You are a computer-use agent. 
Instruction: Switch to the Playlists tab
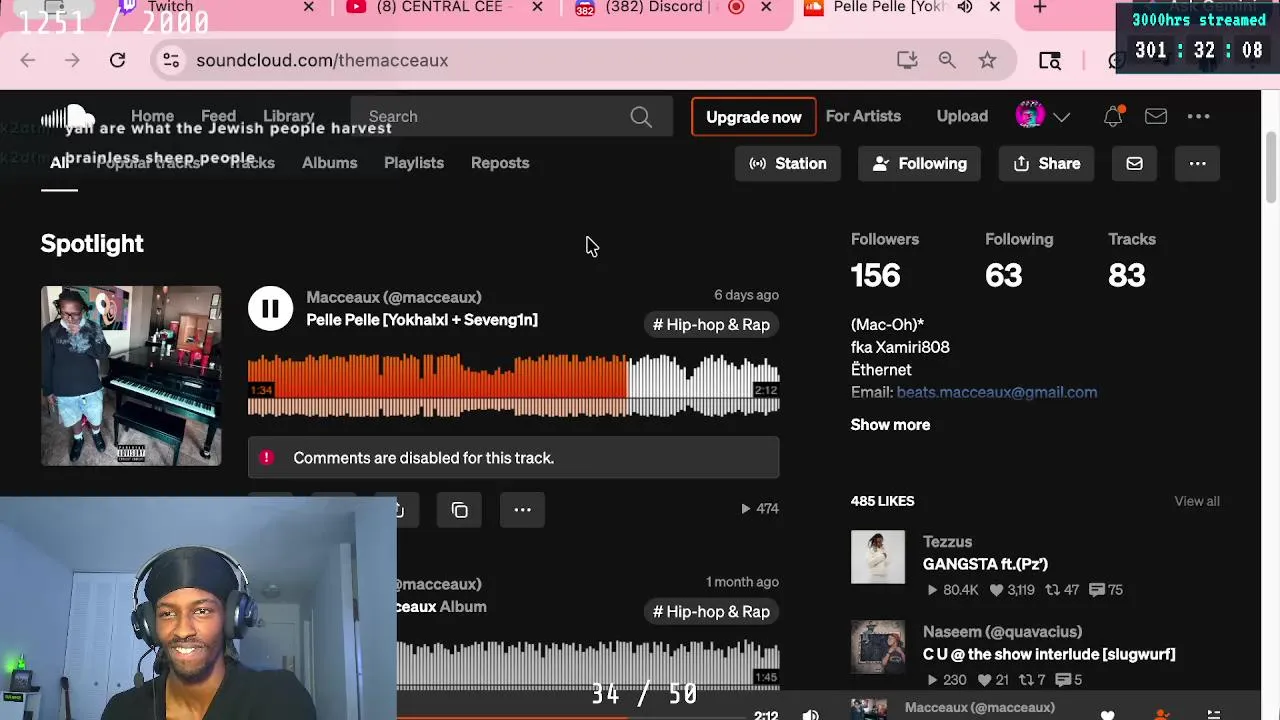pos(414,163)
